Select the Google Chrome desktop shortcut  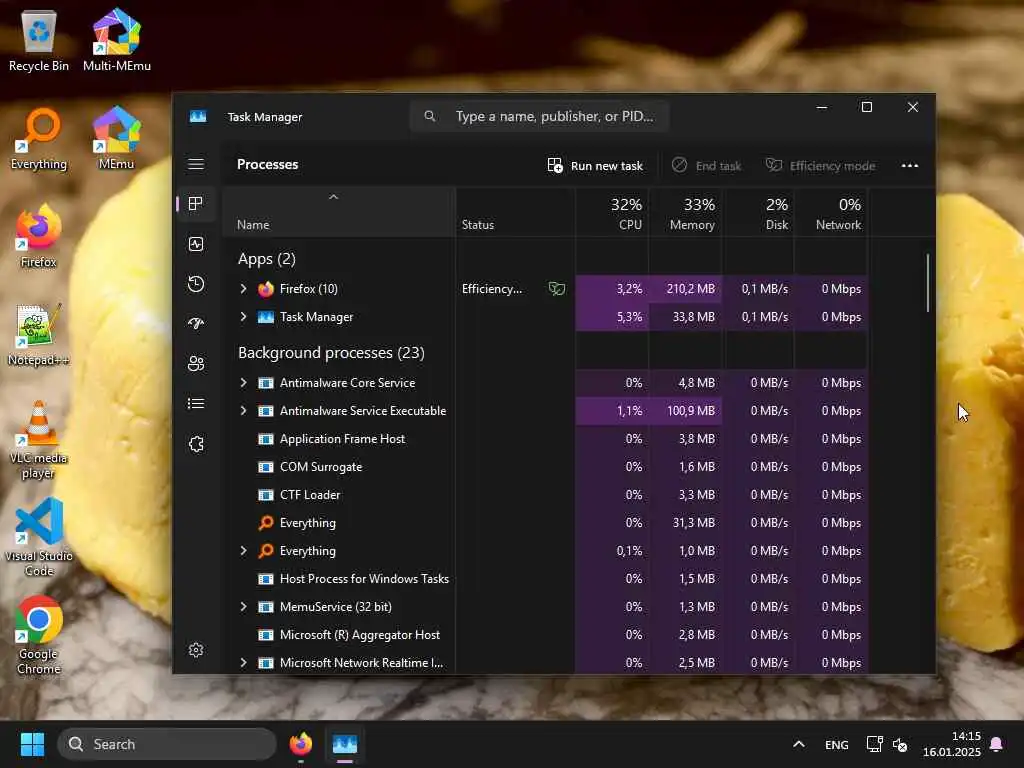(x=39, y=635)
